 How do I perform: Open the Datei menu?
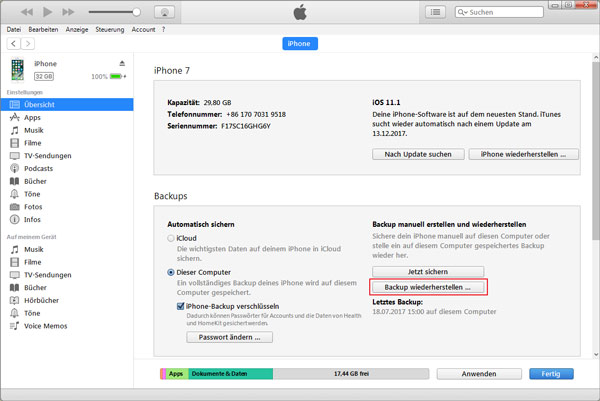tap(14, 29)
